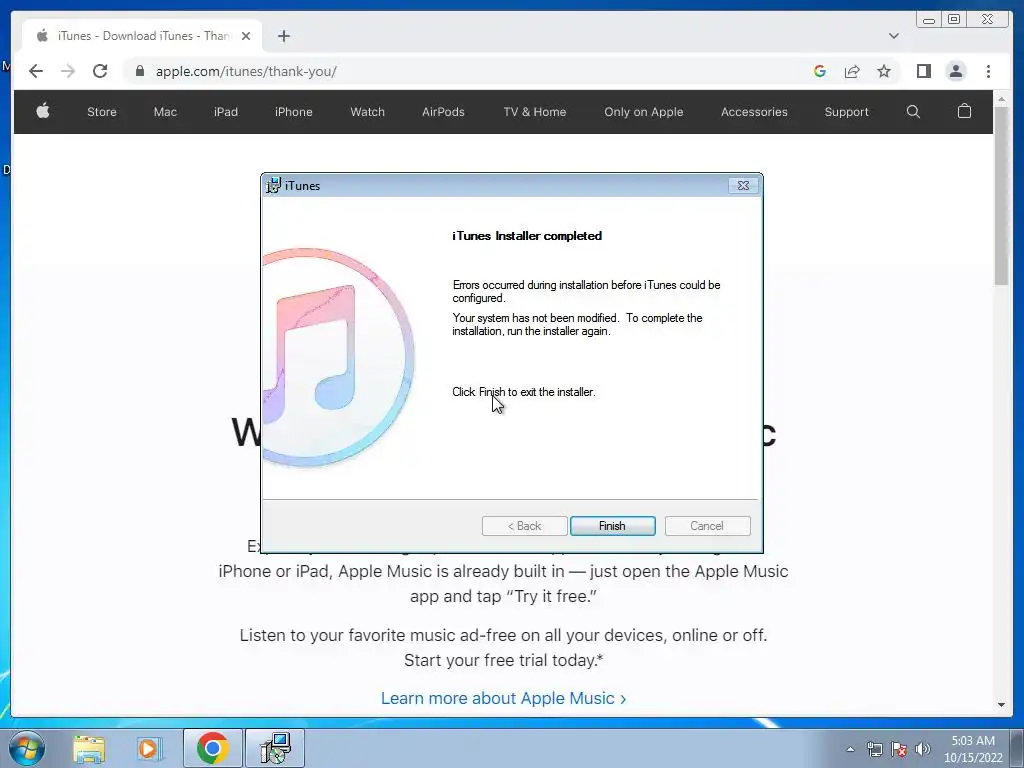Open Only on Apple navigation item

[643, 112]
